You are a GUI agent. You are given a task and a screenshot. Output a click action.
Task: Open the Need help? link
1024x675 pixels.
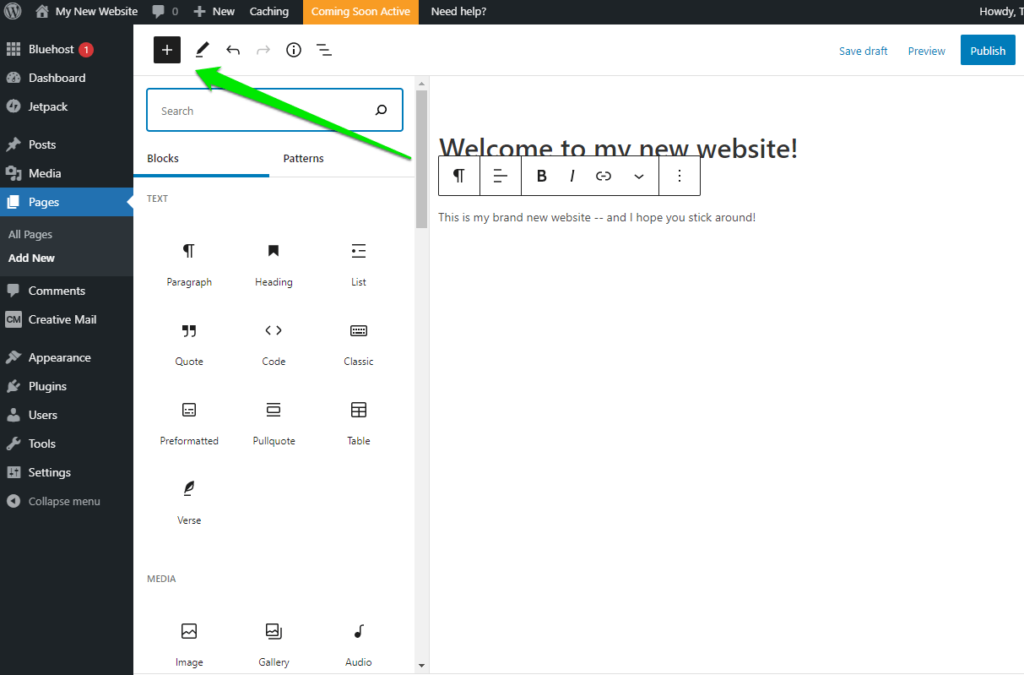(458, 11)
